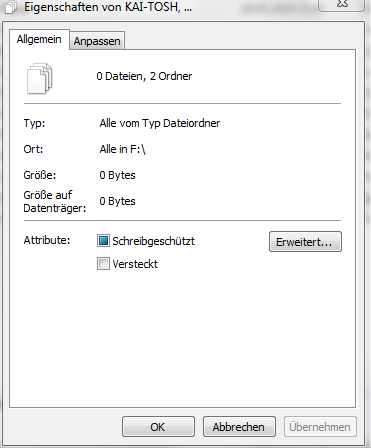Switch to the Allgemein tab

[x=39, y=39]
